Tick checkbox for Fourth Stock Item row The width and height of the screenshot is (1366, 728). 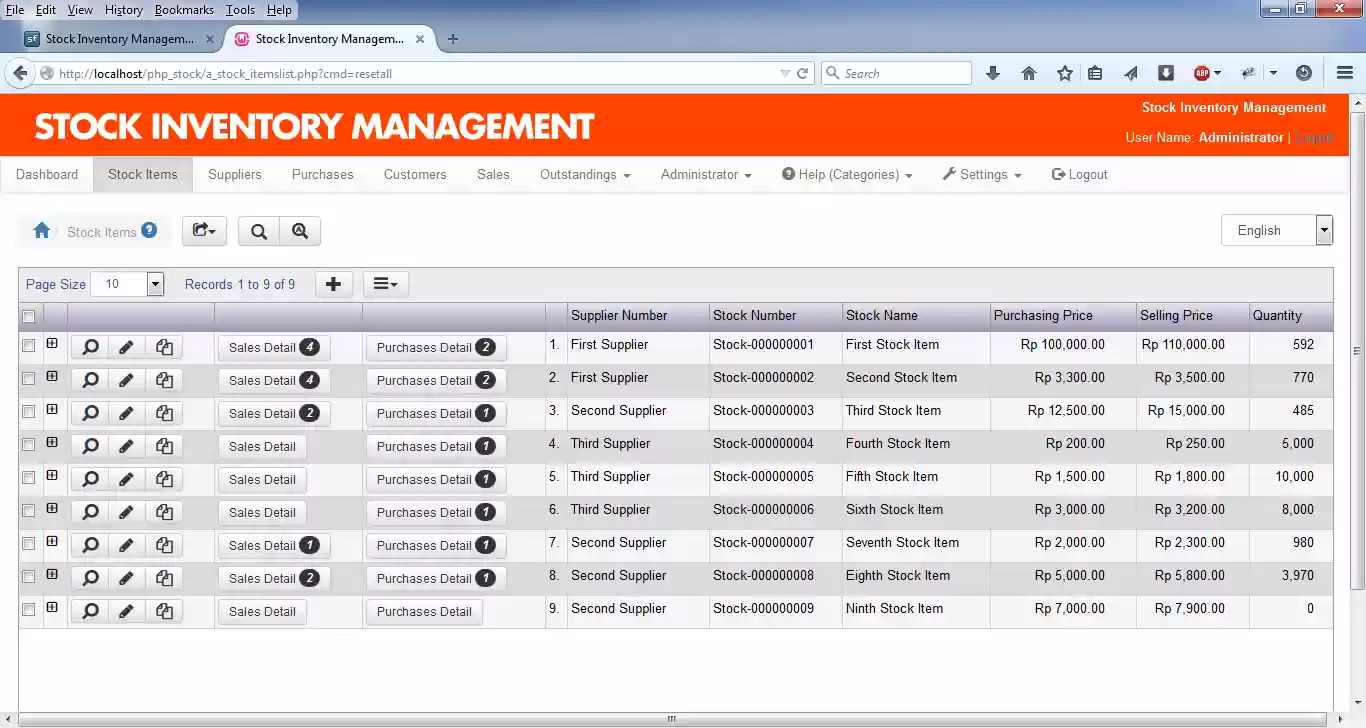pos(29,444)
